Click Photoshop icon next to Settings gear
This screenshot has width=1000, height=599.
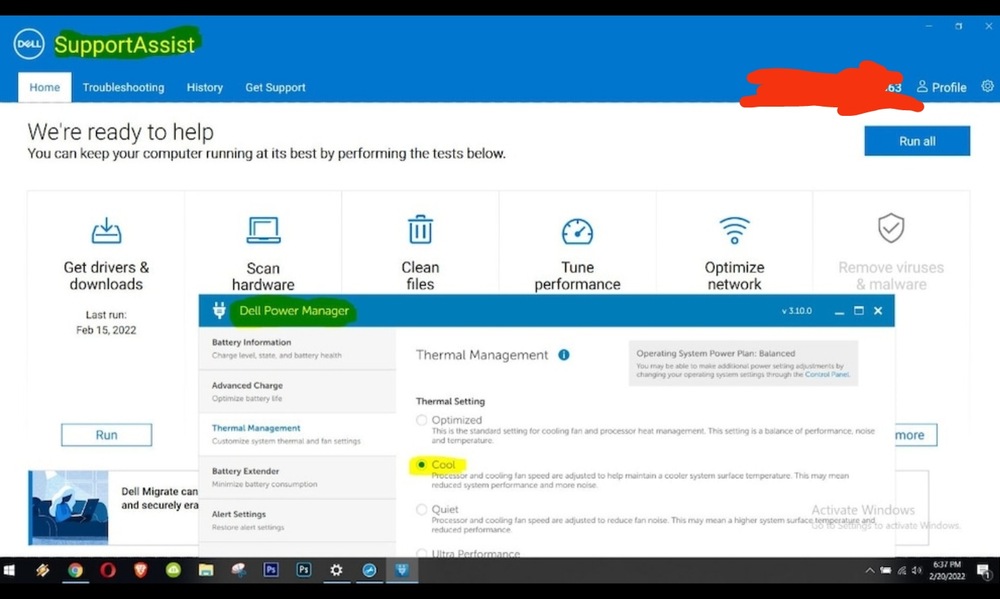coord(304,570)
